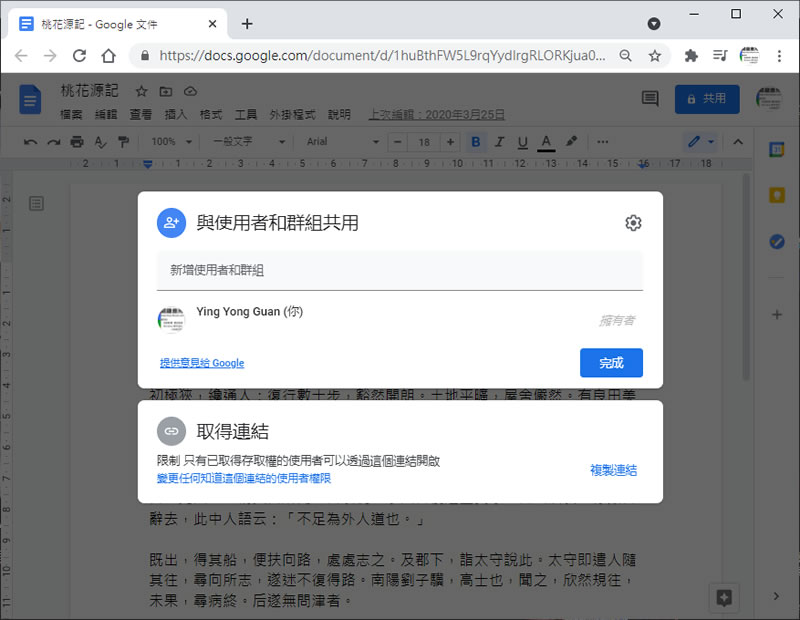
Task: Open the 100% zoom dropdown
Action: [171, 141]
